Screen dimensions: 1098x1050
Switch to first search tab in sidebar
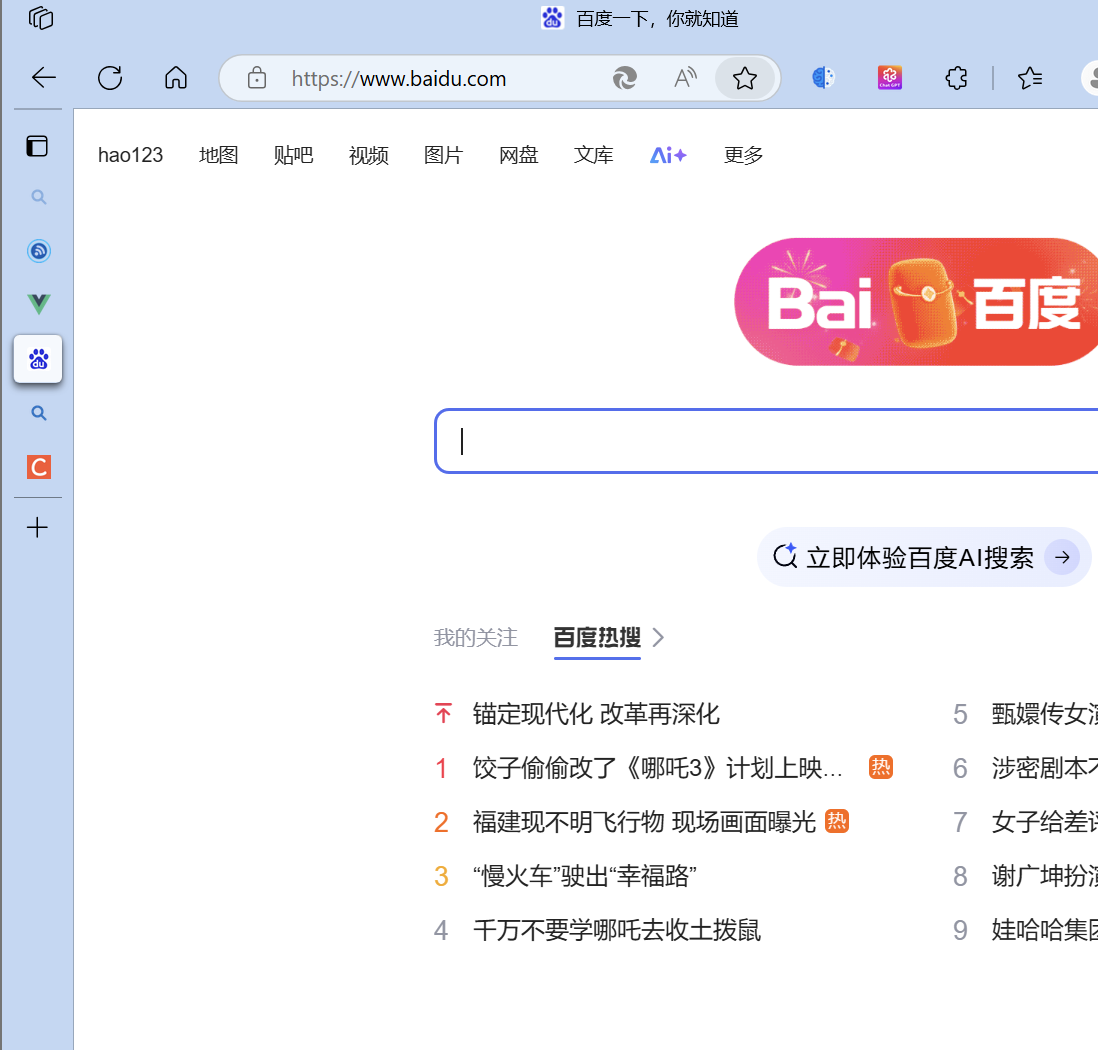[x=39, y=197]
